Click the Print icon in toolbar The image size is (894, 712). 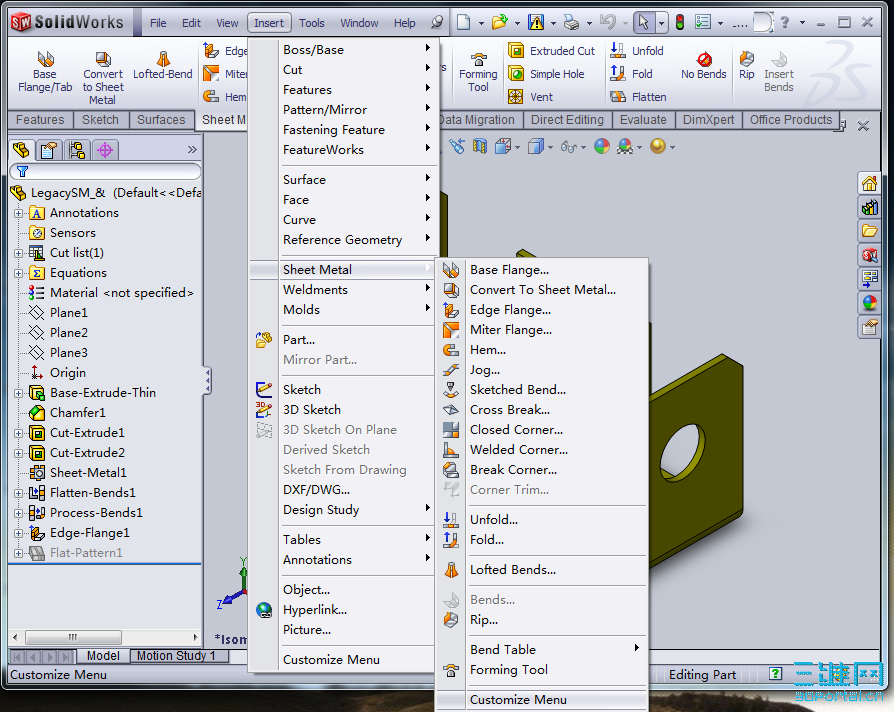(x=571, y=22)
